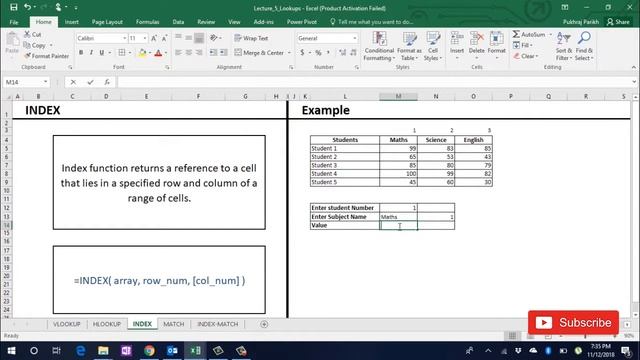Expand the Name Box dropdown arrow

click(45, 82)
